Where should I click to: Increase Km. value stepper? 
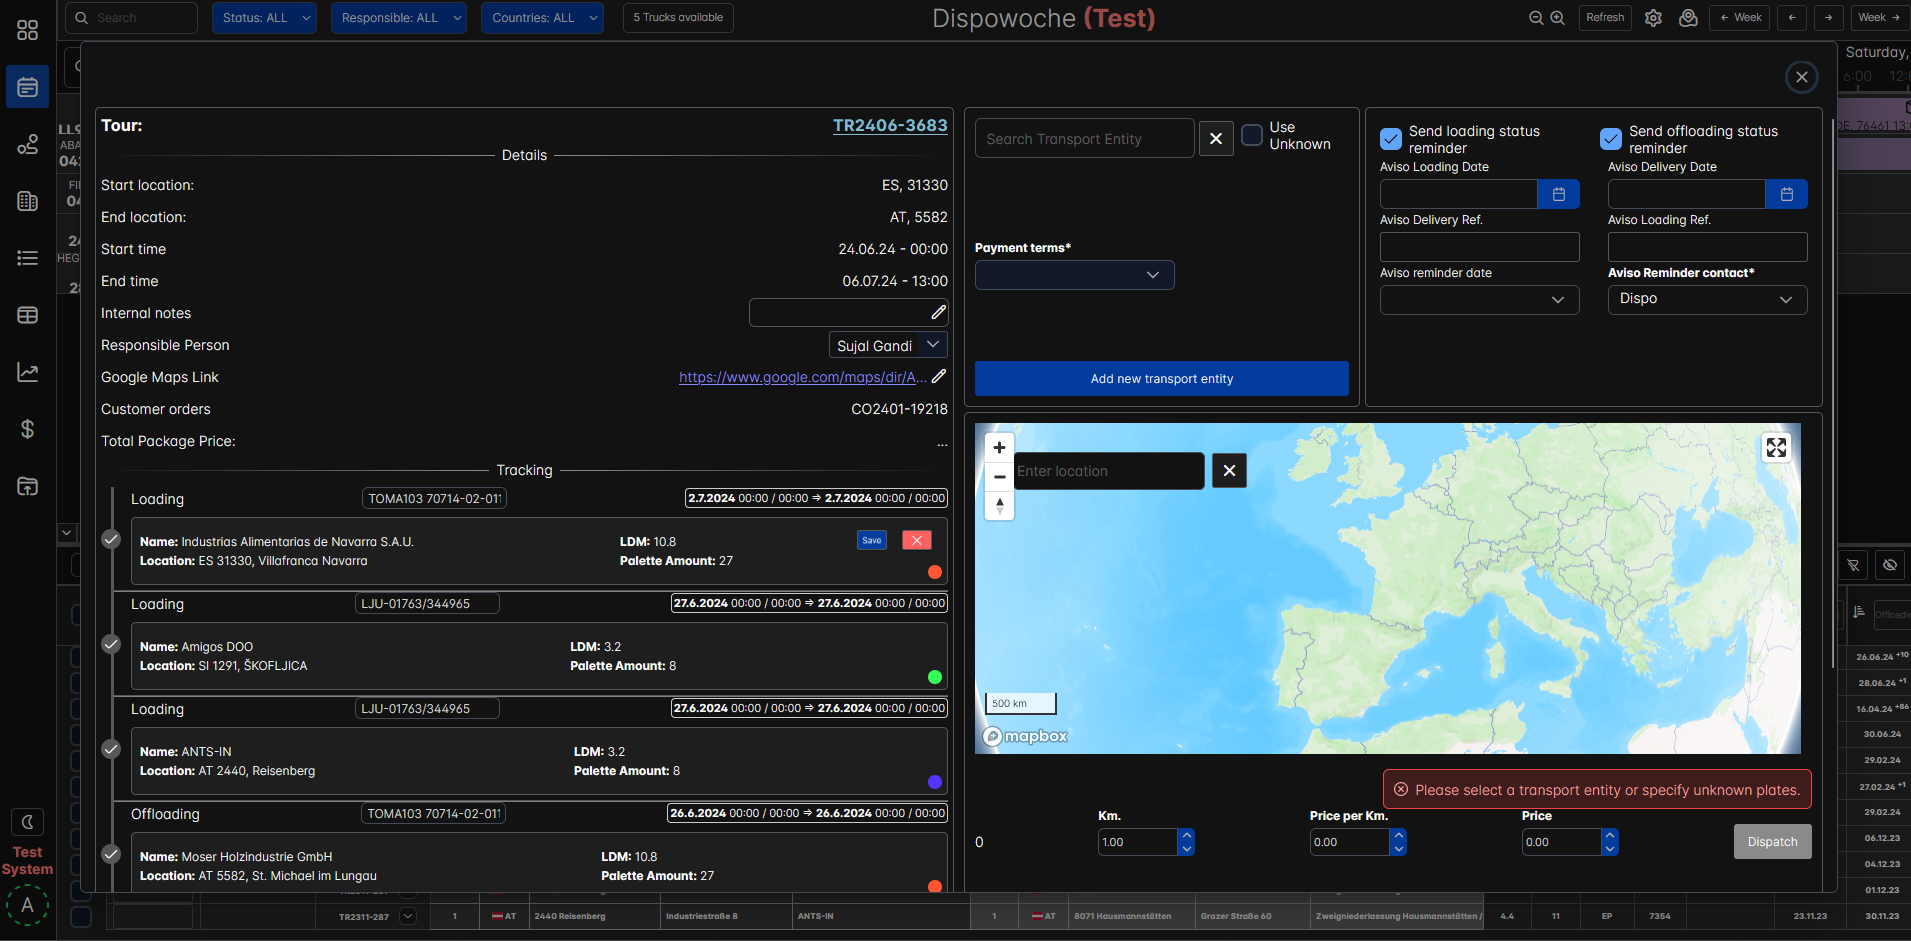tap(1186, 835)
